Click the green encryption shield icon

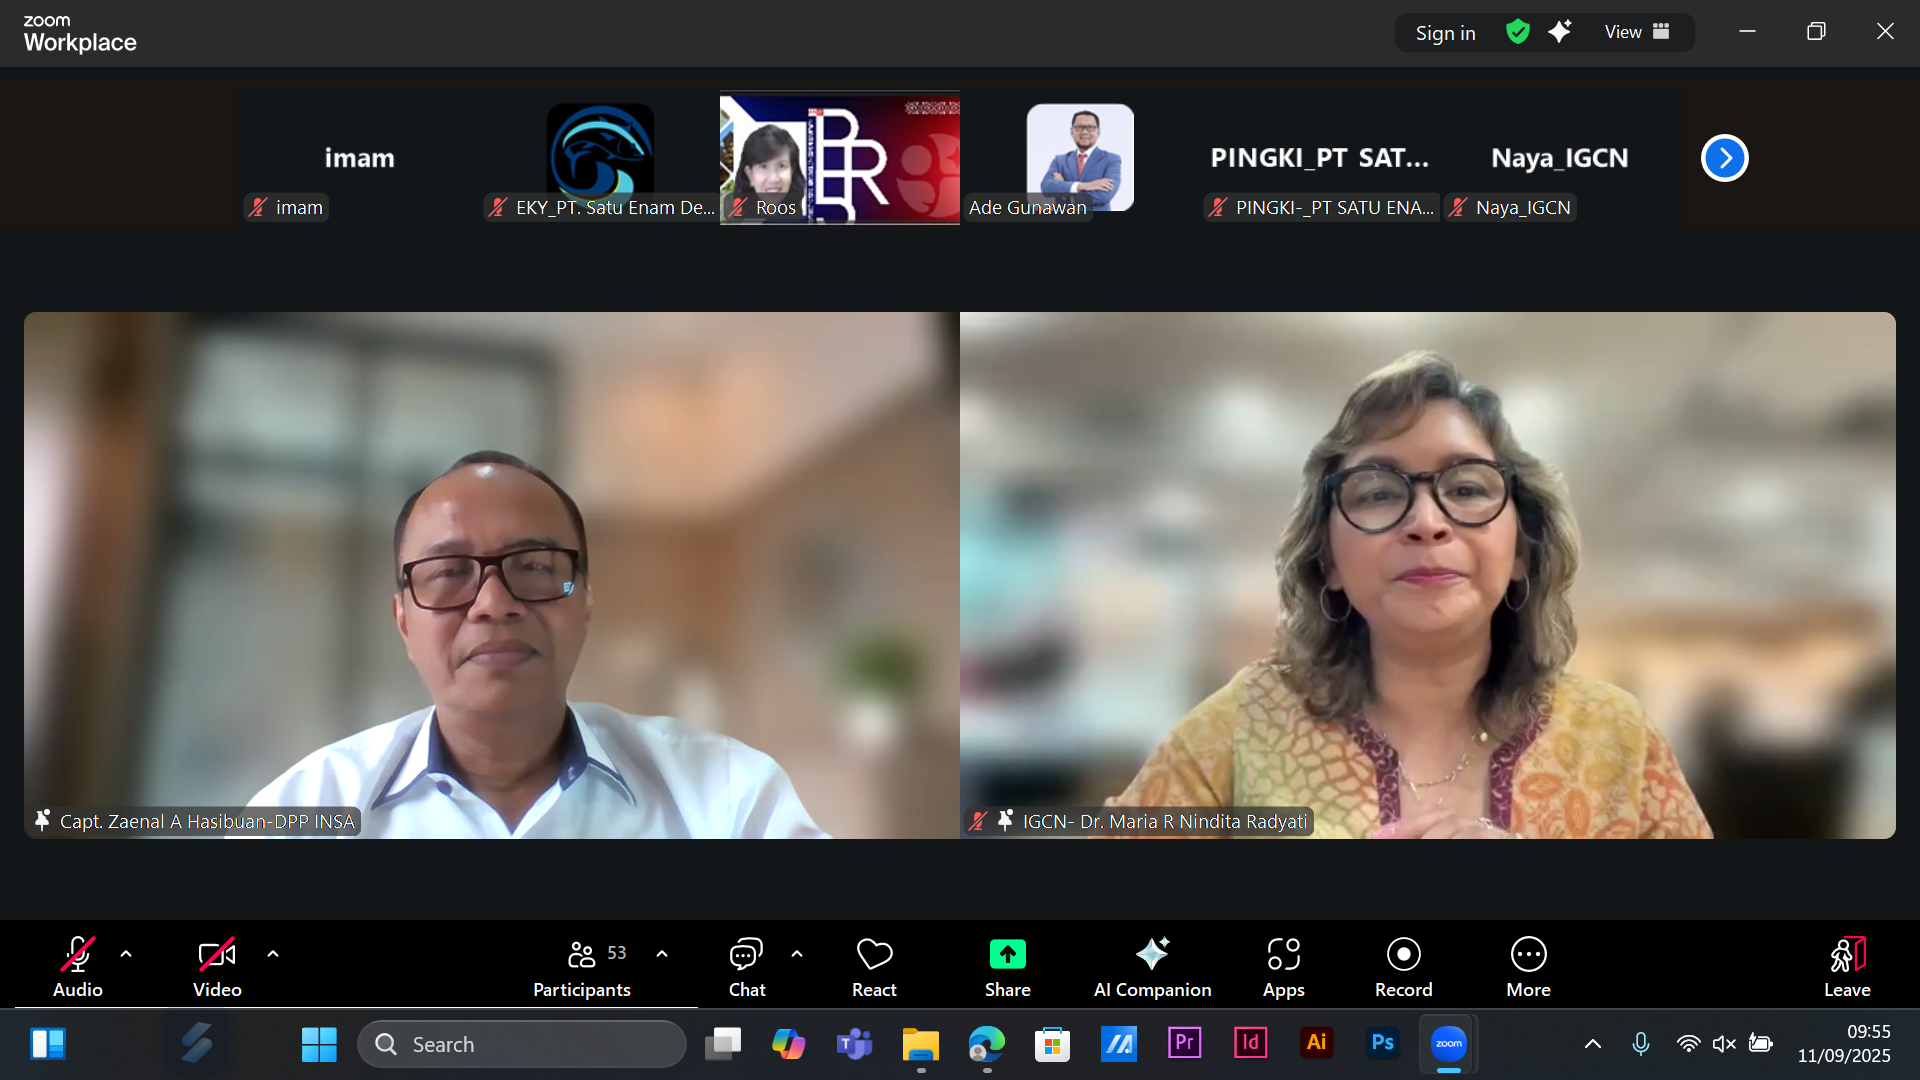[x=1517, y=32]
